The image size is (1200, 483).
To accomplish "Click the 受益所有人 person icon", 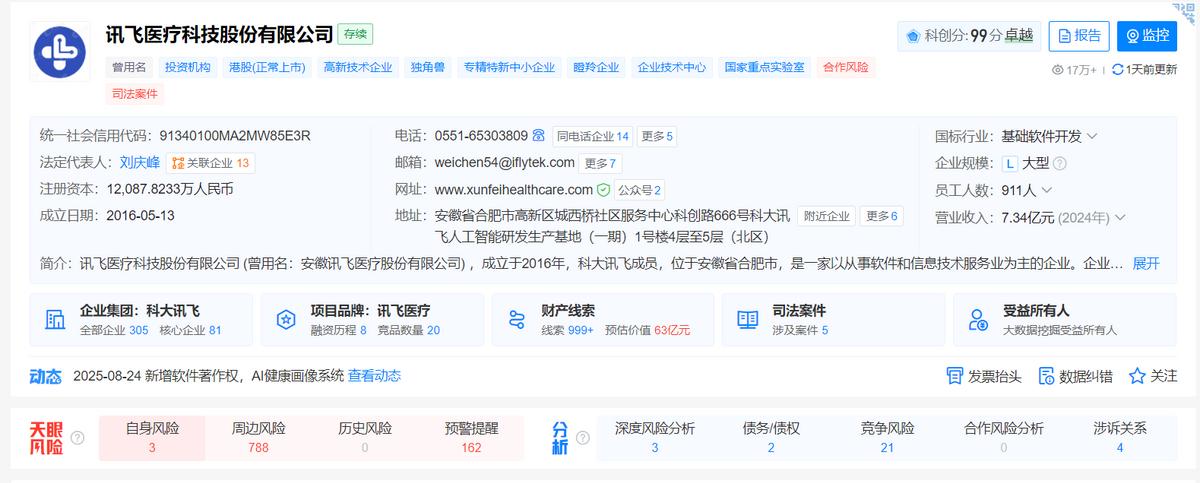I will [x=978, y=320].
